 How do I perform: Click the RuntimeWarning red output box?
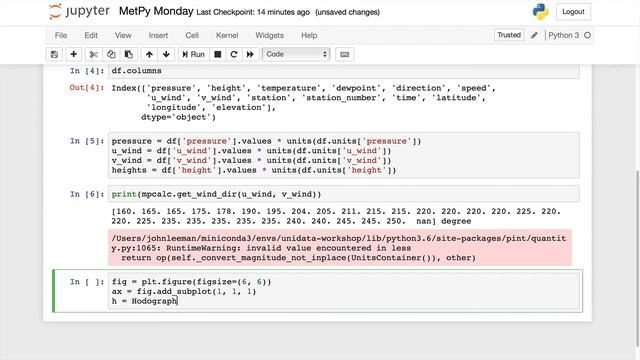340,248
